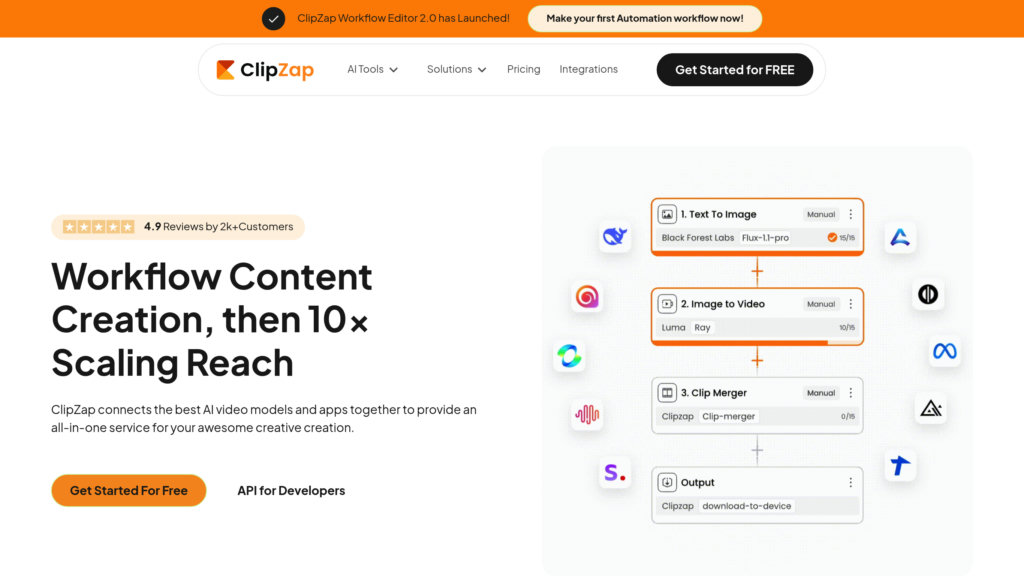Expand the AI Tools dropdown menu
Screen dimensions: 1024x576
pos(372,70)
